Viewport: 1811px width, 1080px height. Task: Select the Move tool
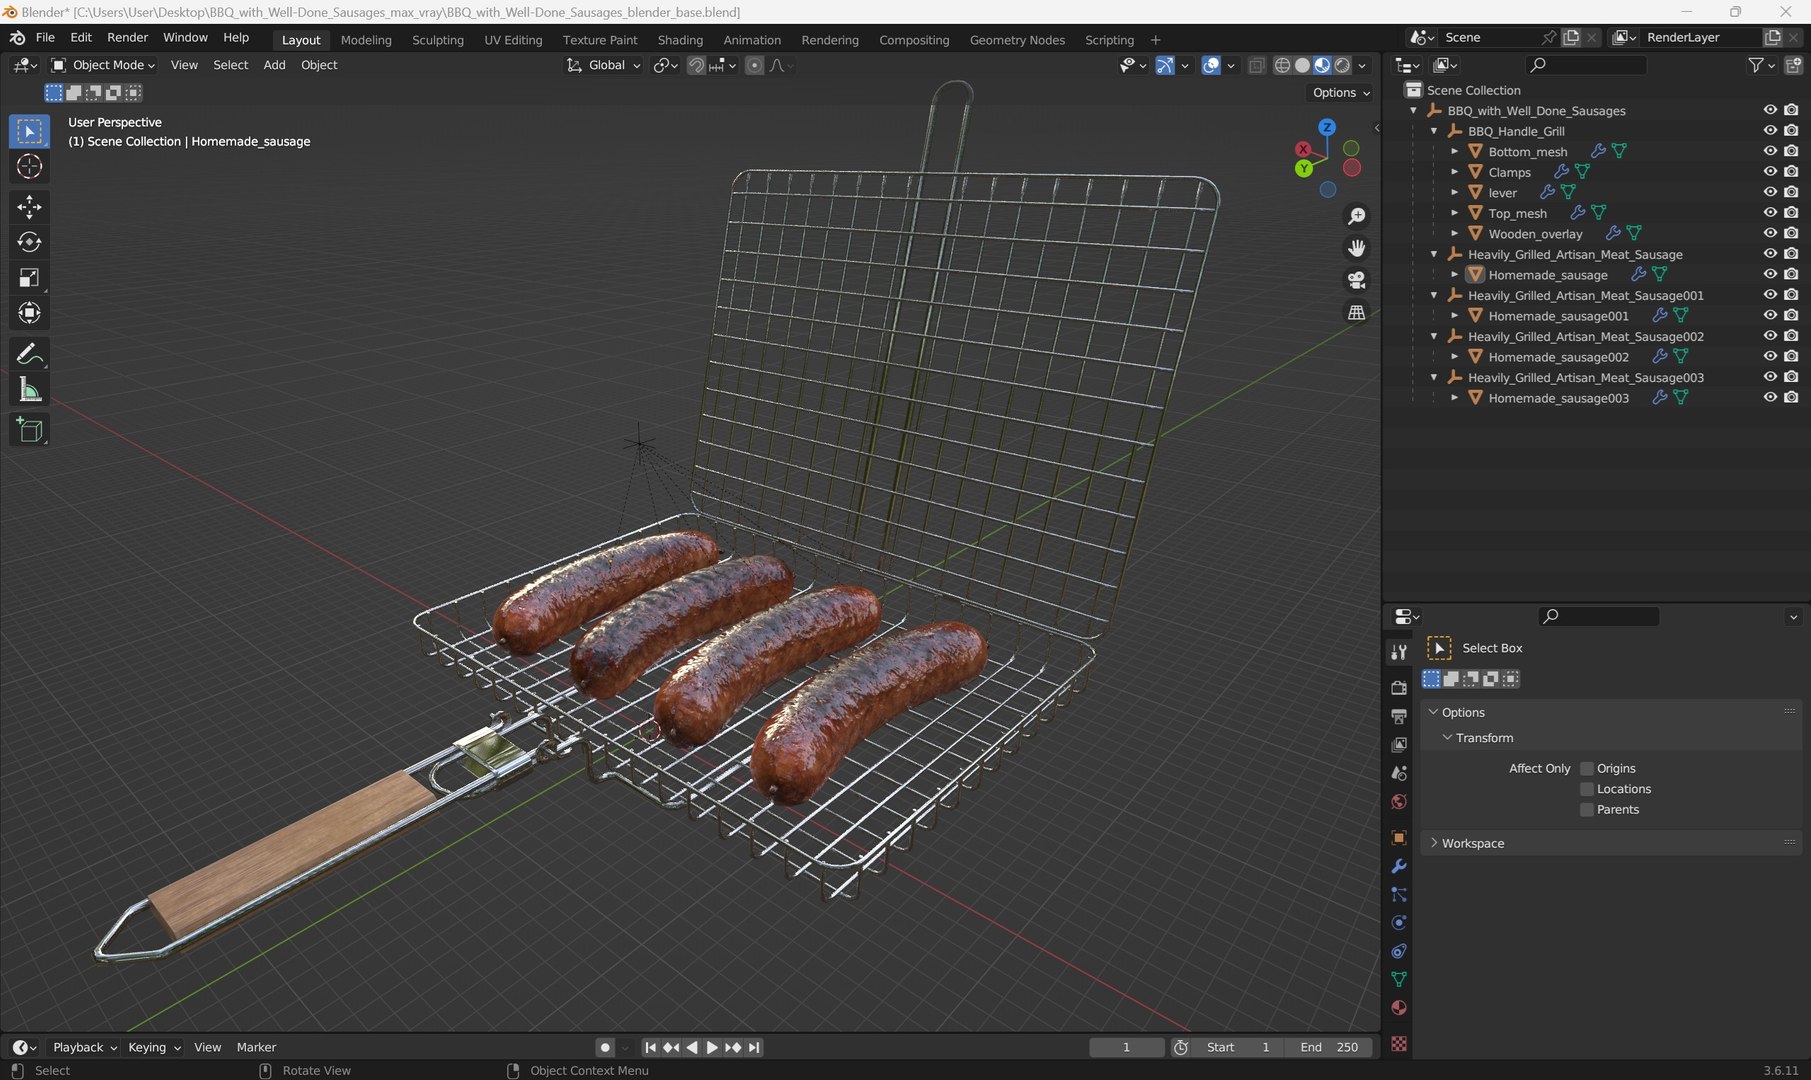point(29,207)
